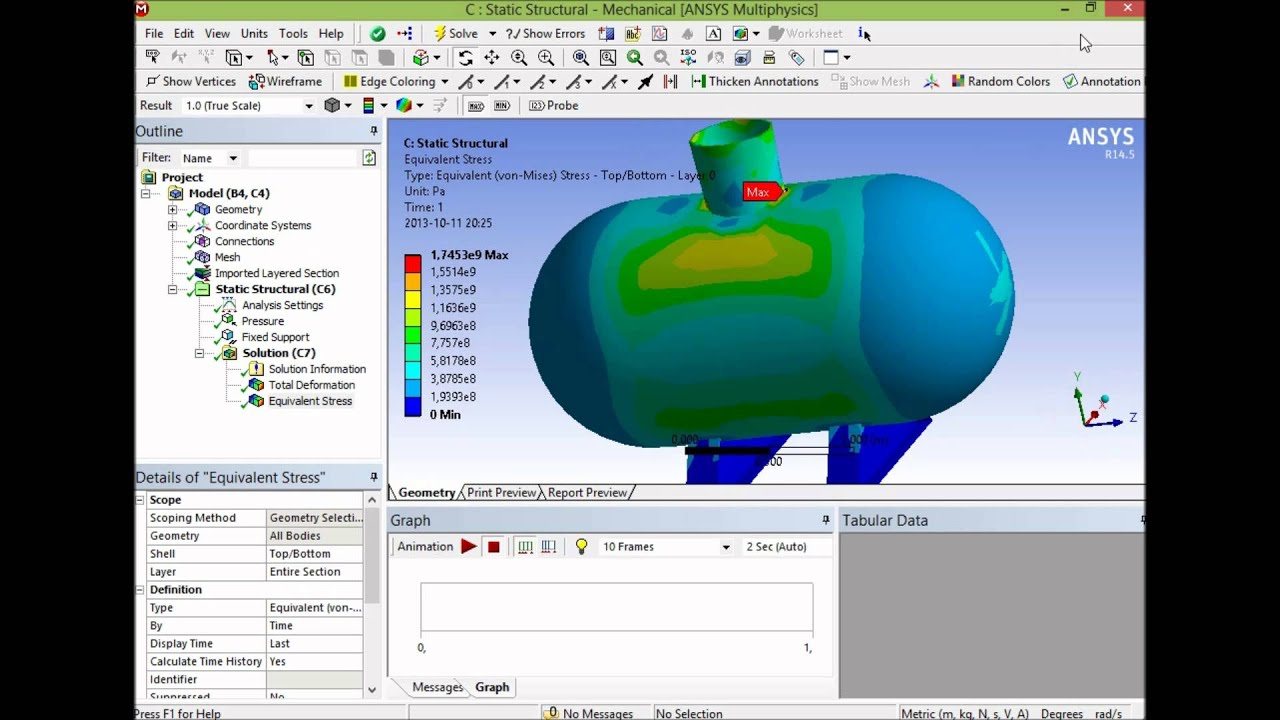Open the Tools menu
Screen dimensions: 1280x720
click(293, 33)
